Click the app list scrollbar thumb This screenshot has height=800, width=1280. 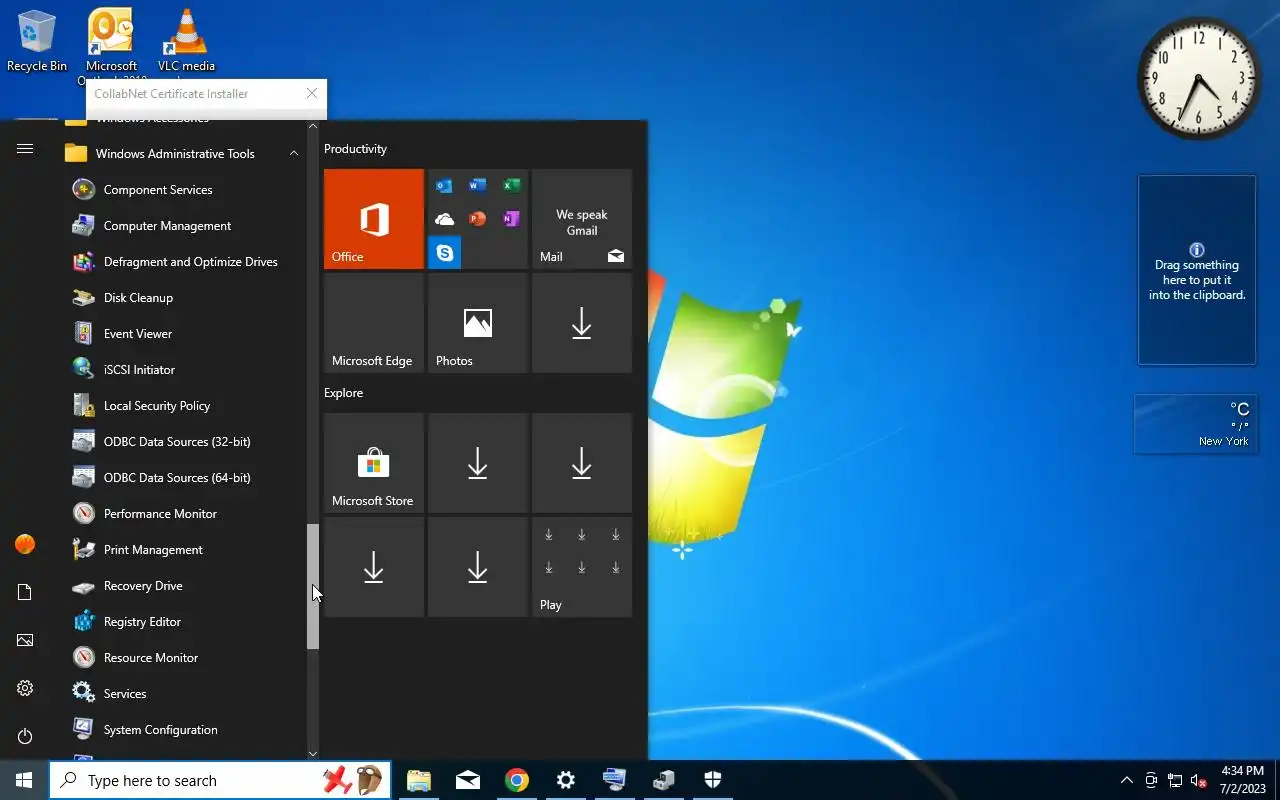313,587
